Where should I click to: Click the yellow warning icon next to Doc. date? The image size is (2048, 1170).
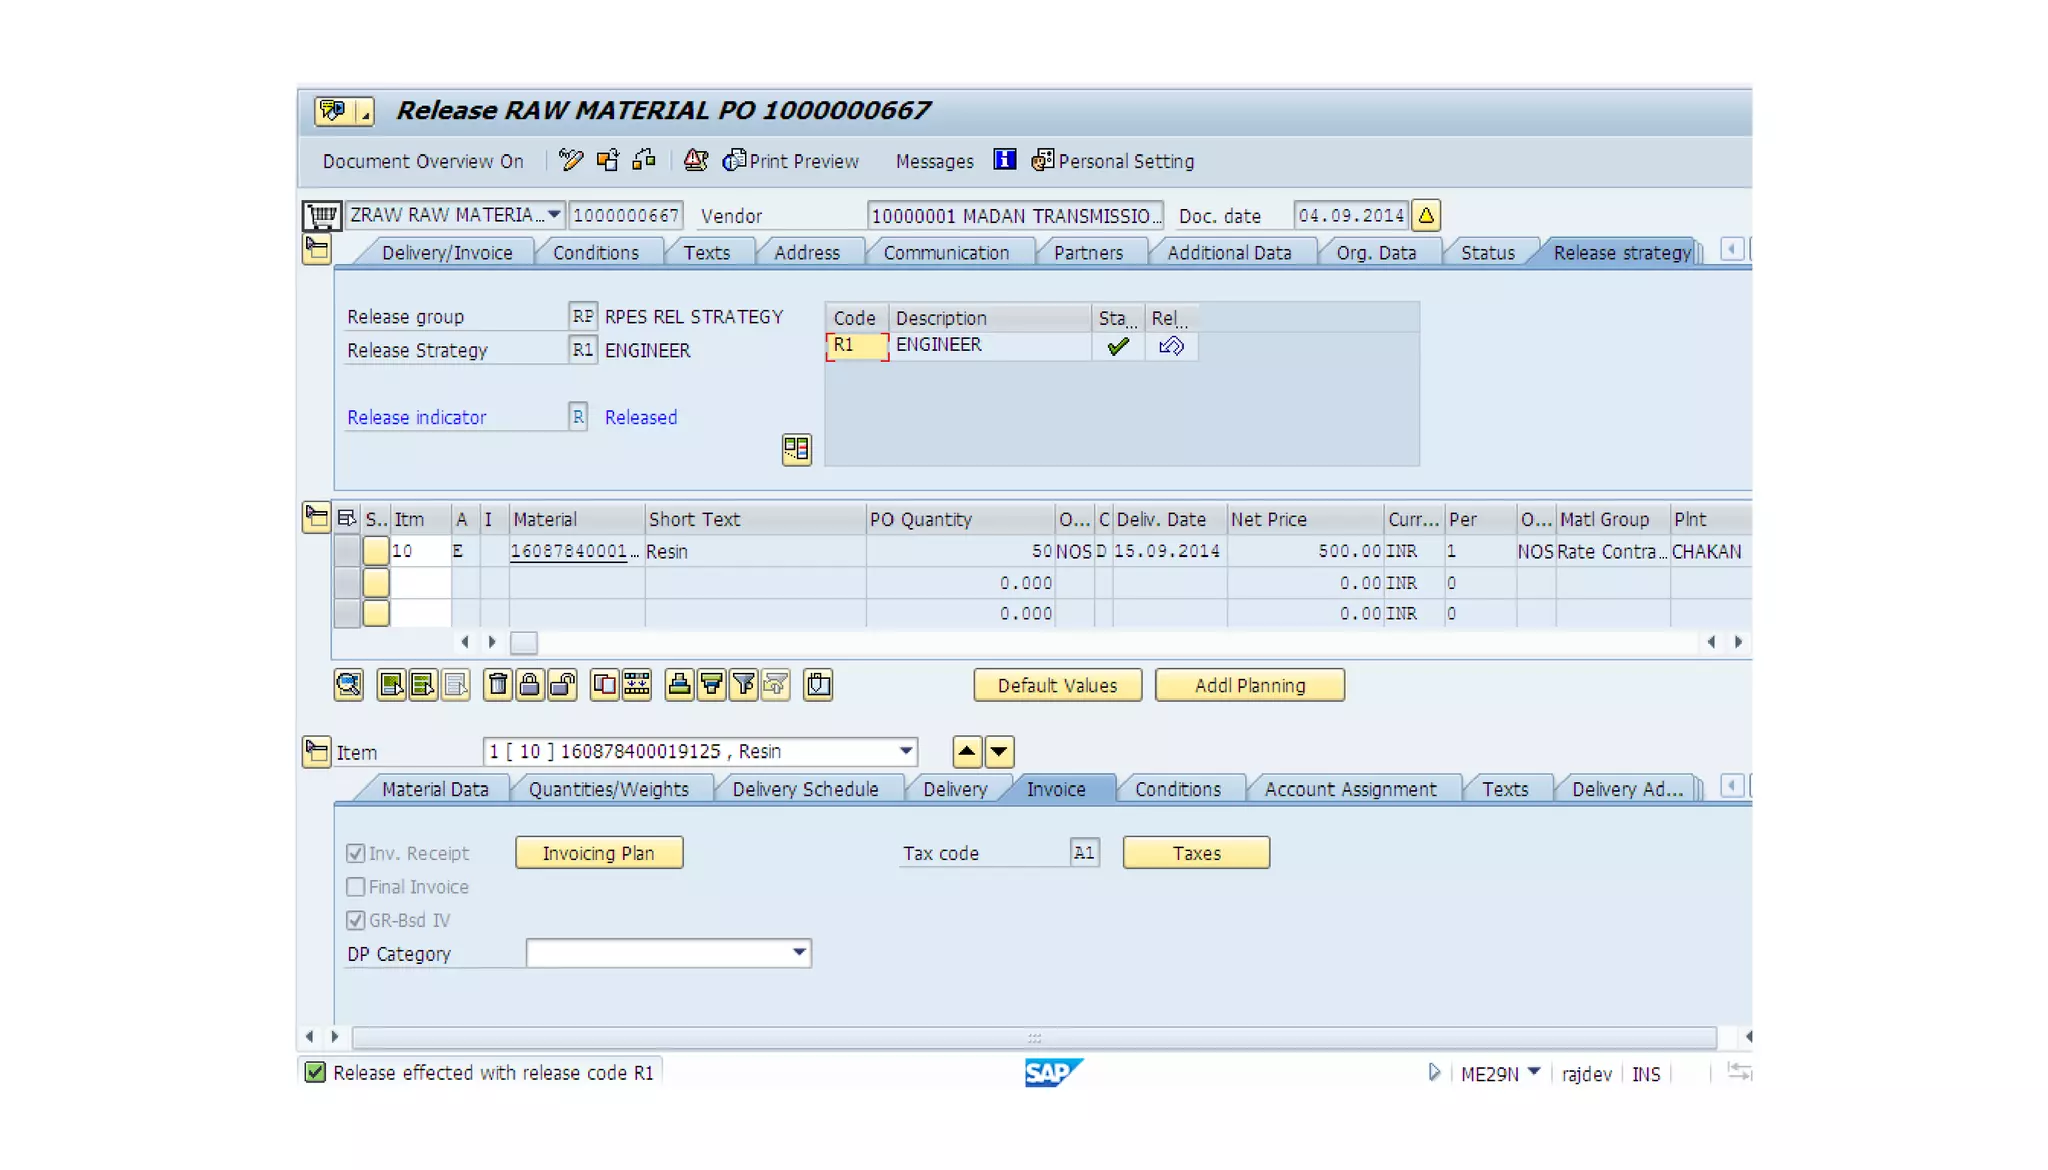coord(1426,215)
